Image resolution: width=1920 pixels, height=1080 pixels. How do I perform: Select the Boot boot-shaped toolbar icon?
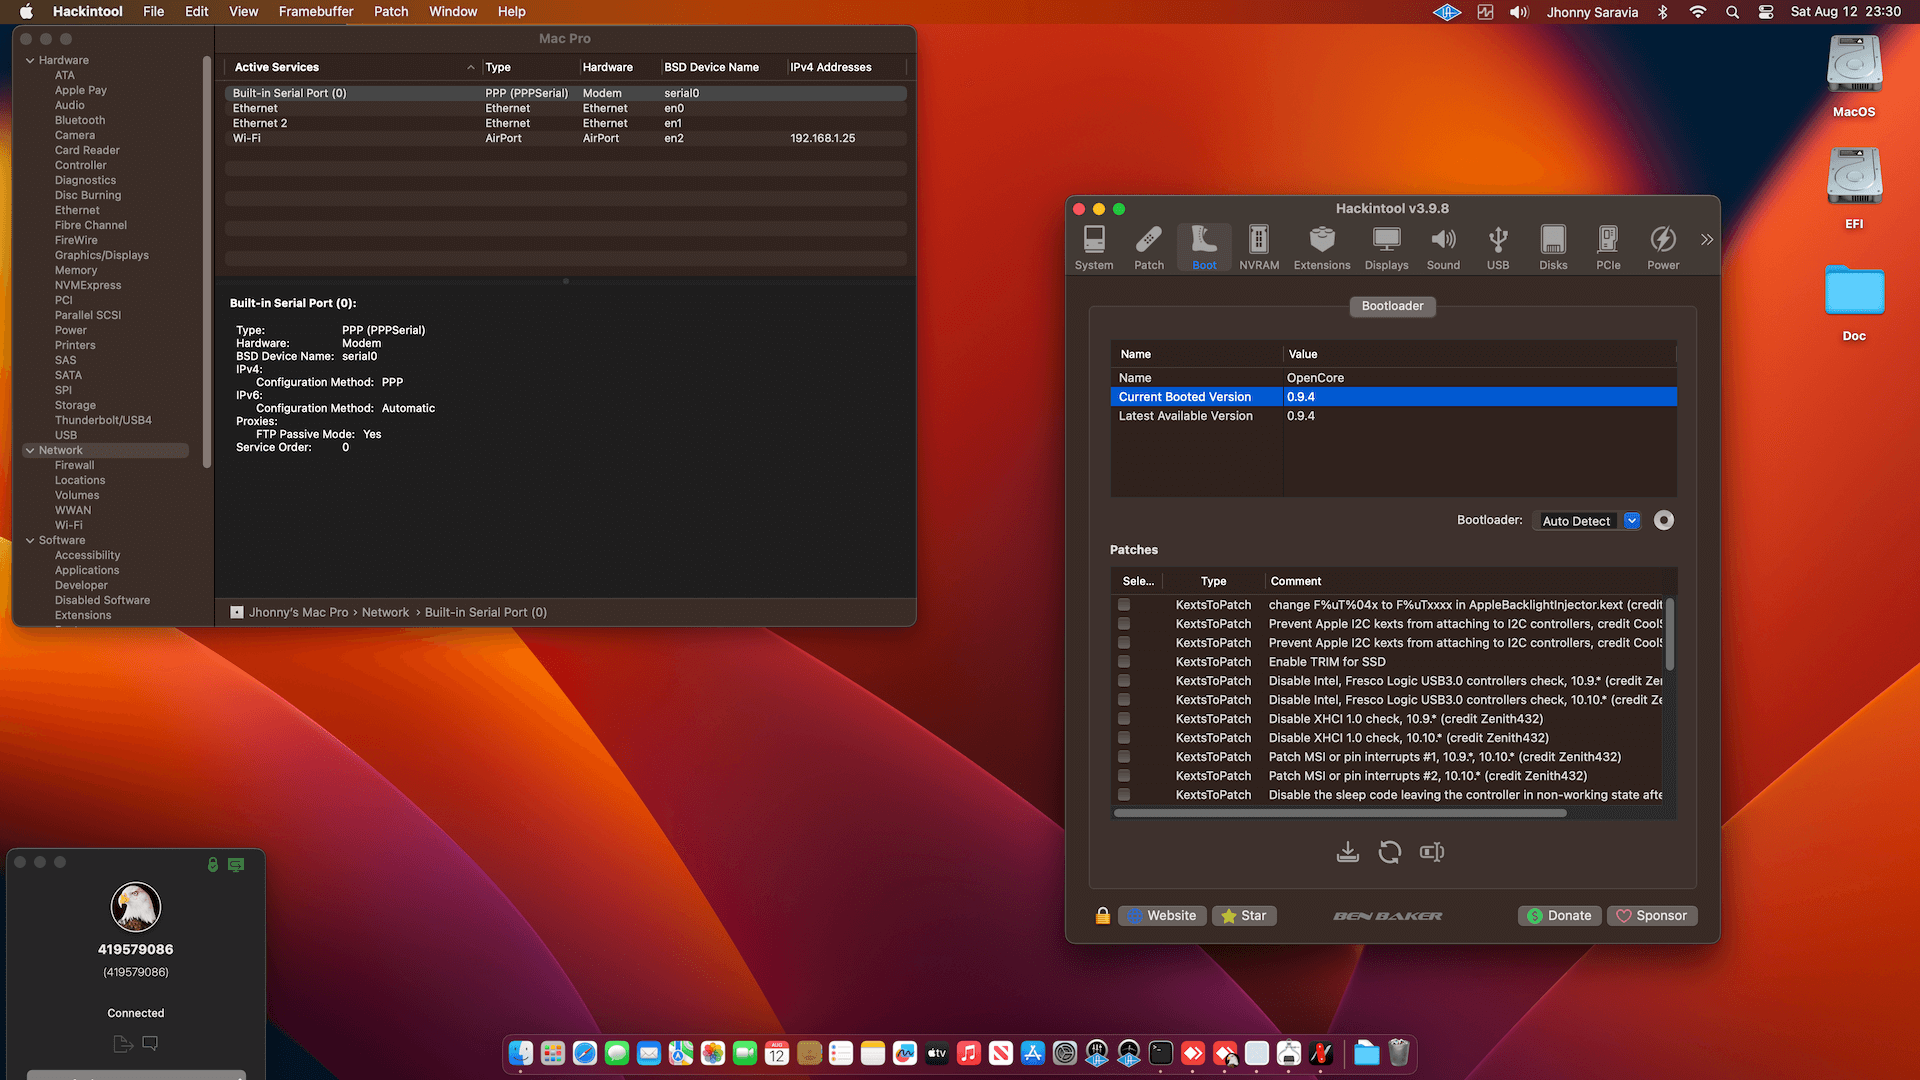[x=1204, y=247]
